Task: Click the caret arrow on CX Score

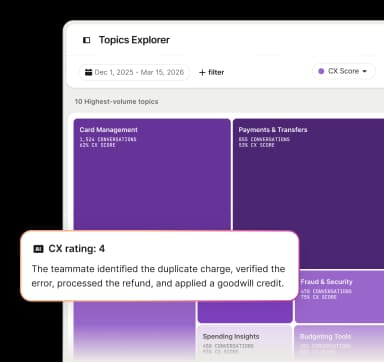Action: (x=364, y=71)
